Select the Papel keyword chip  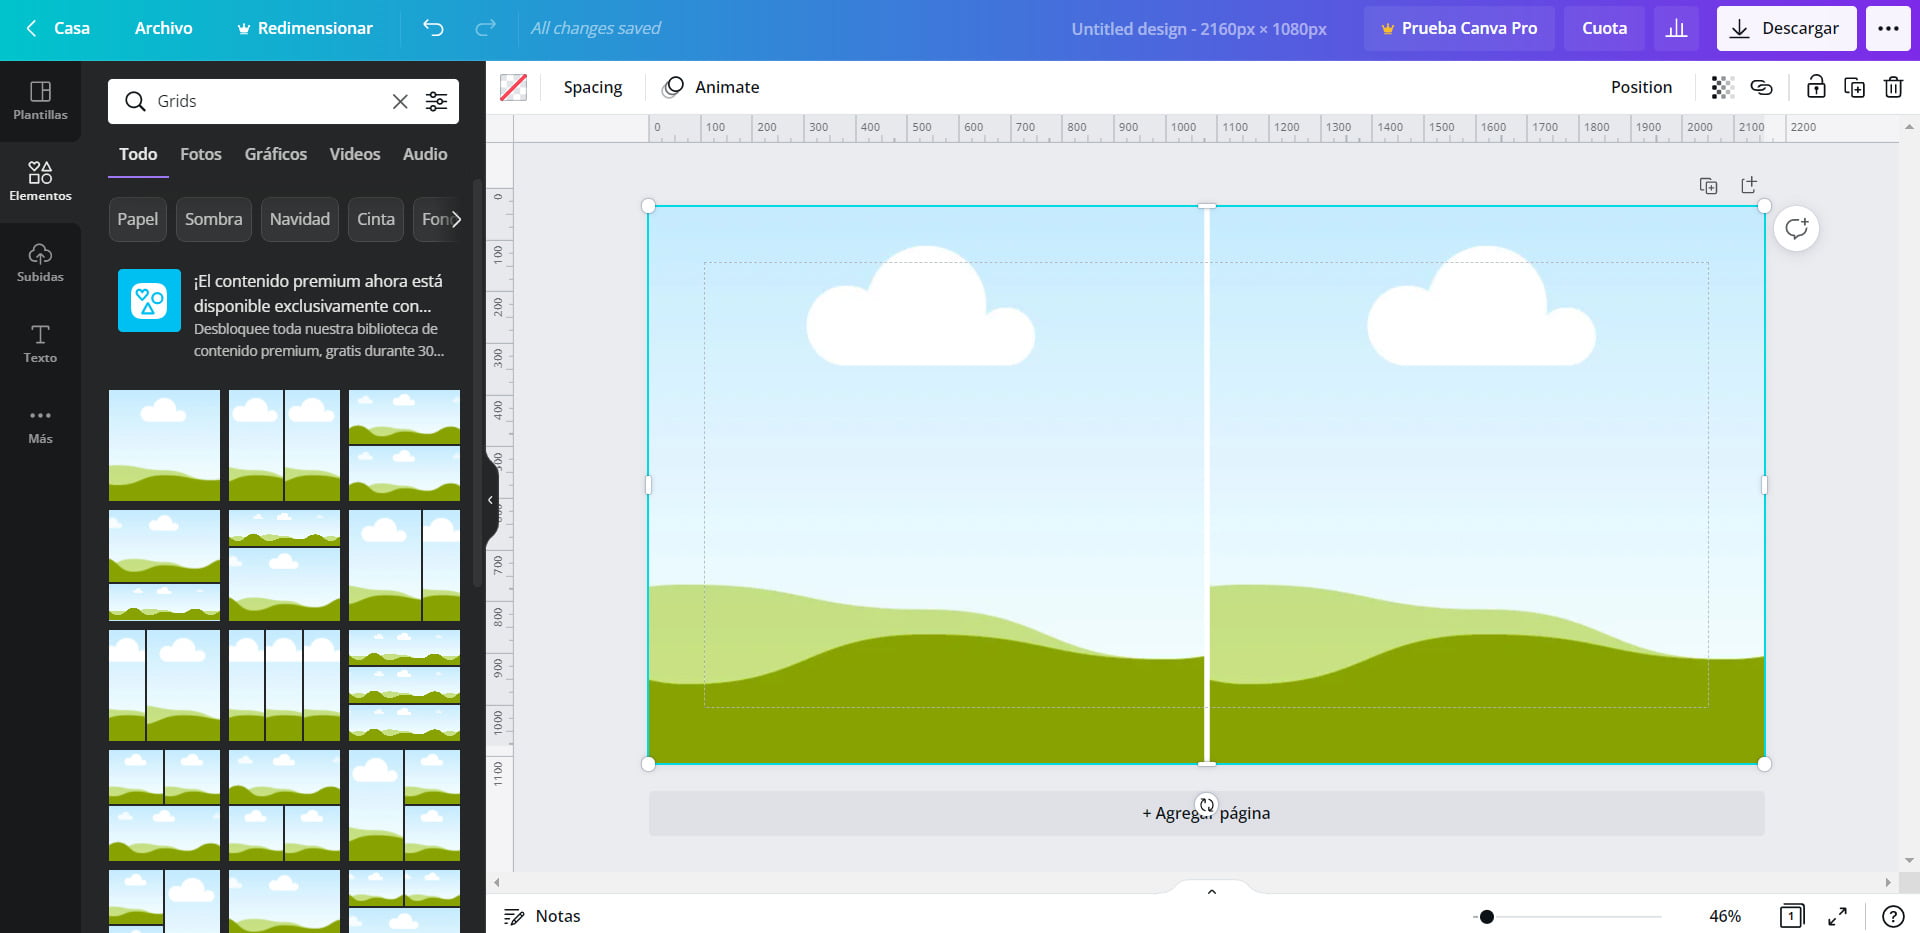pos(138,219)
